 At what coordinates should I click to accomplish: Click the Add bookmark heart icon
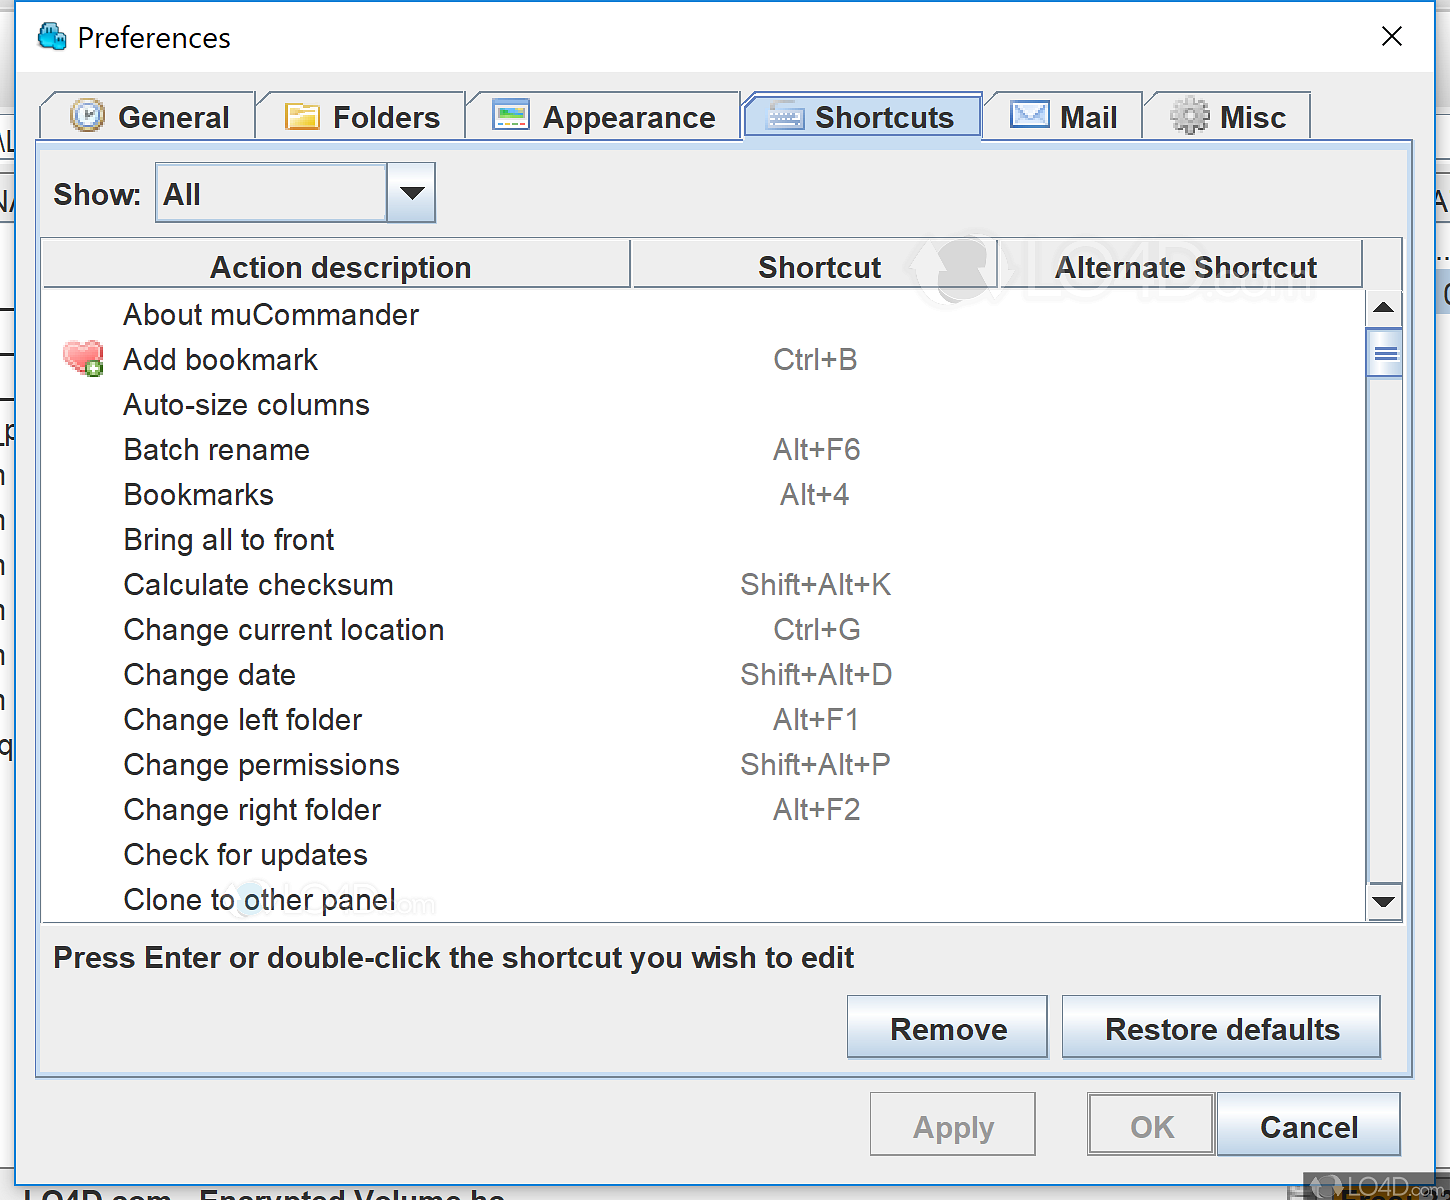[83, 358]
